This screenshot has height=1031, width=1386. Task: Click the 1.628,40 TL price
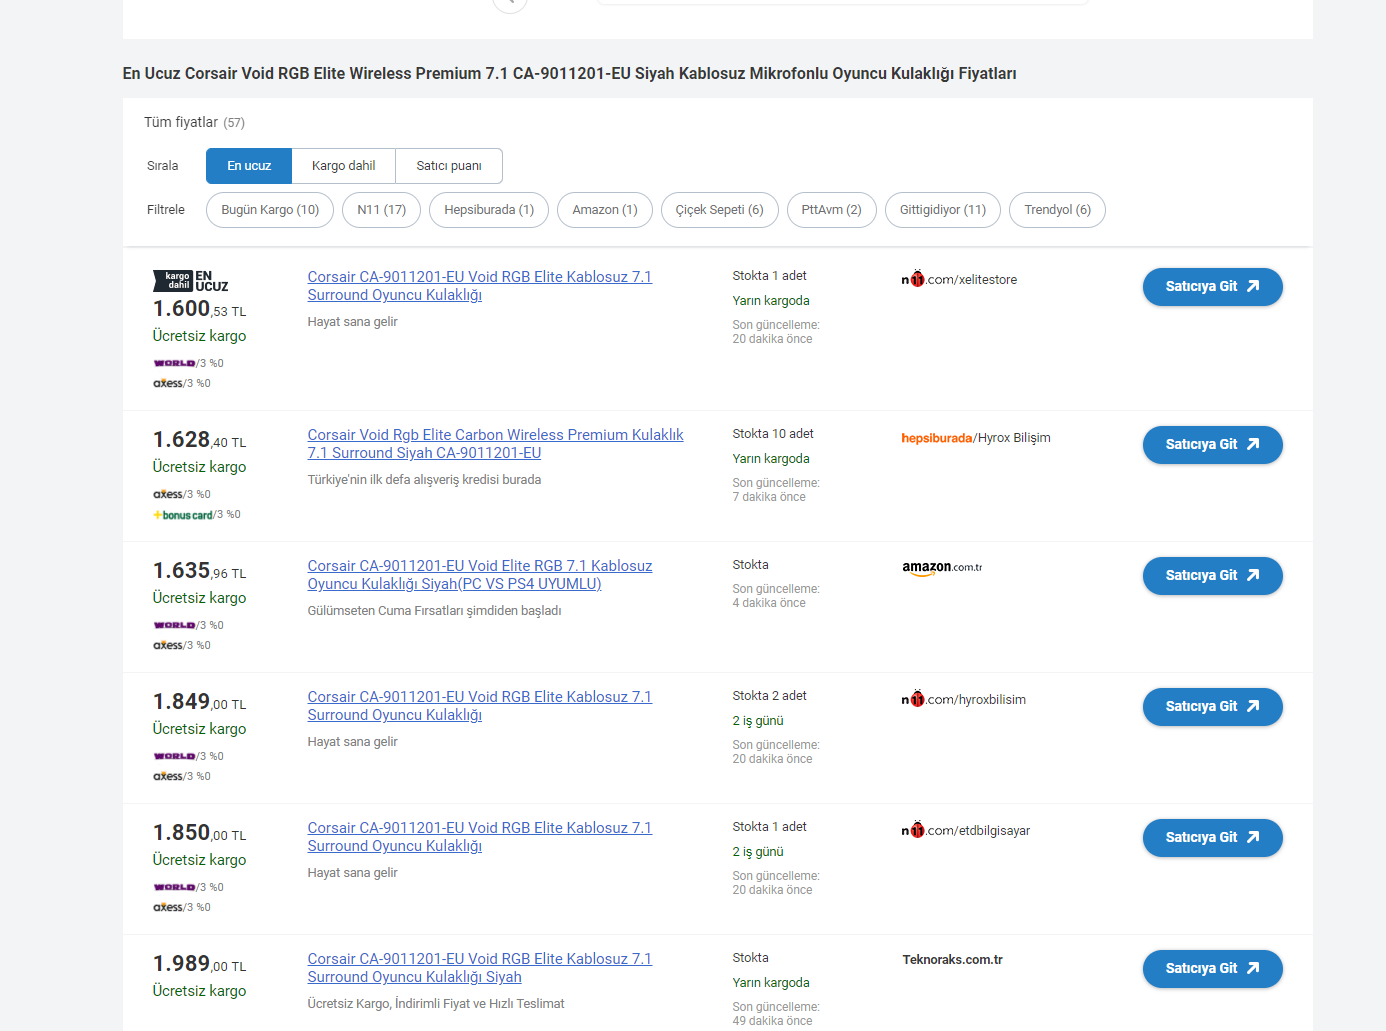[x=199, y=440]
